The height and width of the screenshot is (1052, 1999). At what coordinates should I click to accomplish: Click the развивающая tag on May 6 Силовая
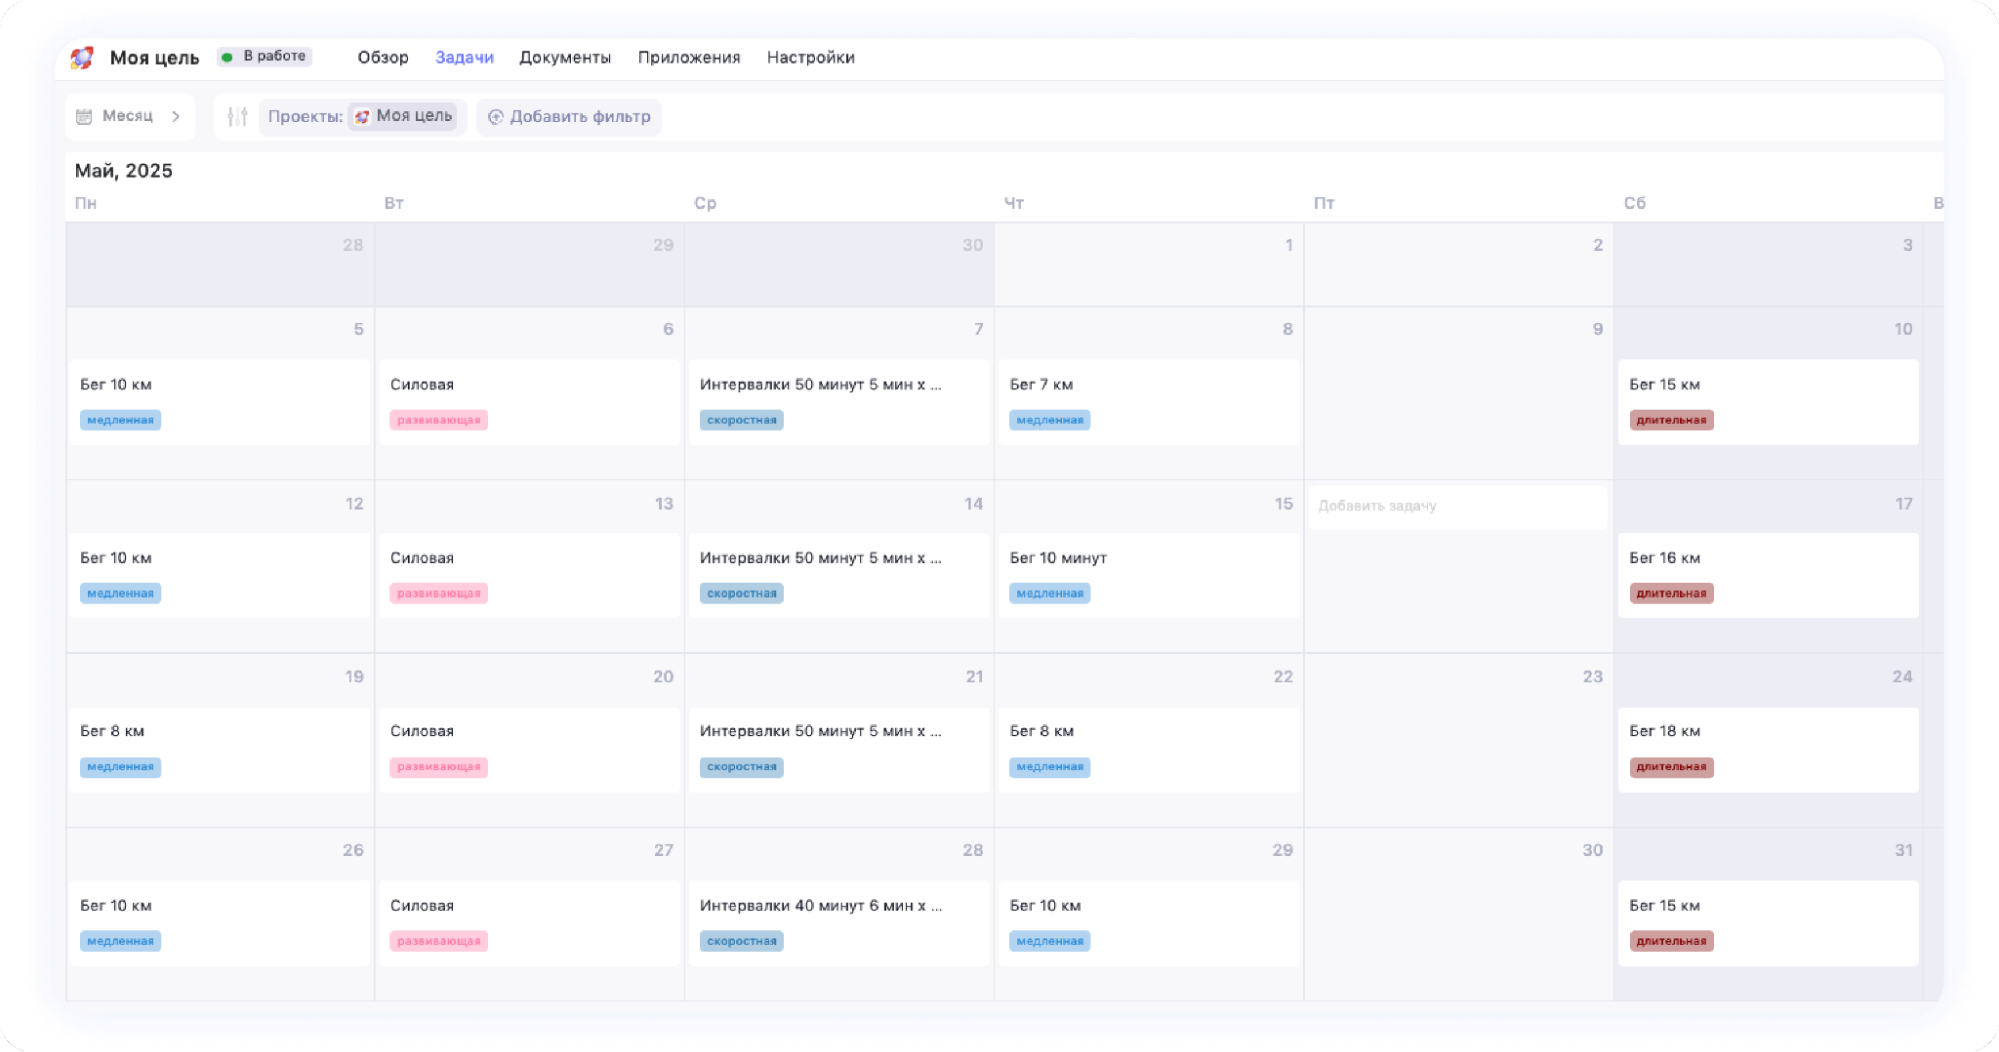pos(438,420)
